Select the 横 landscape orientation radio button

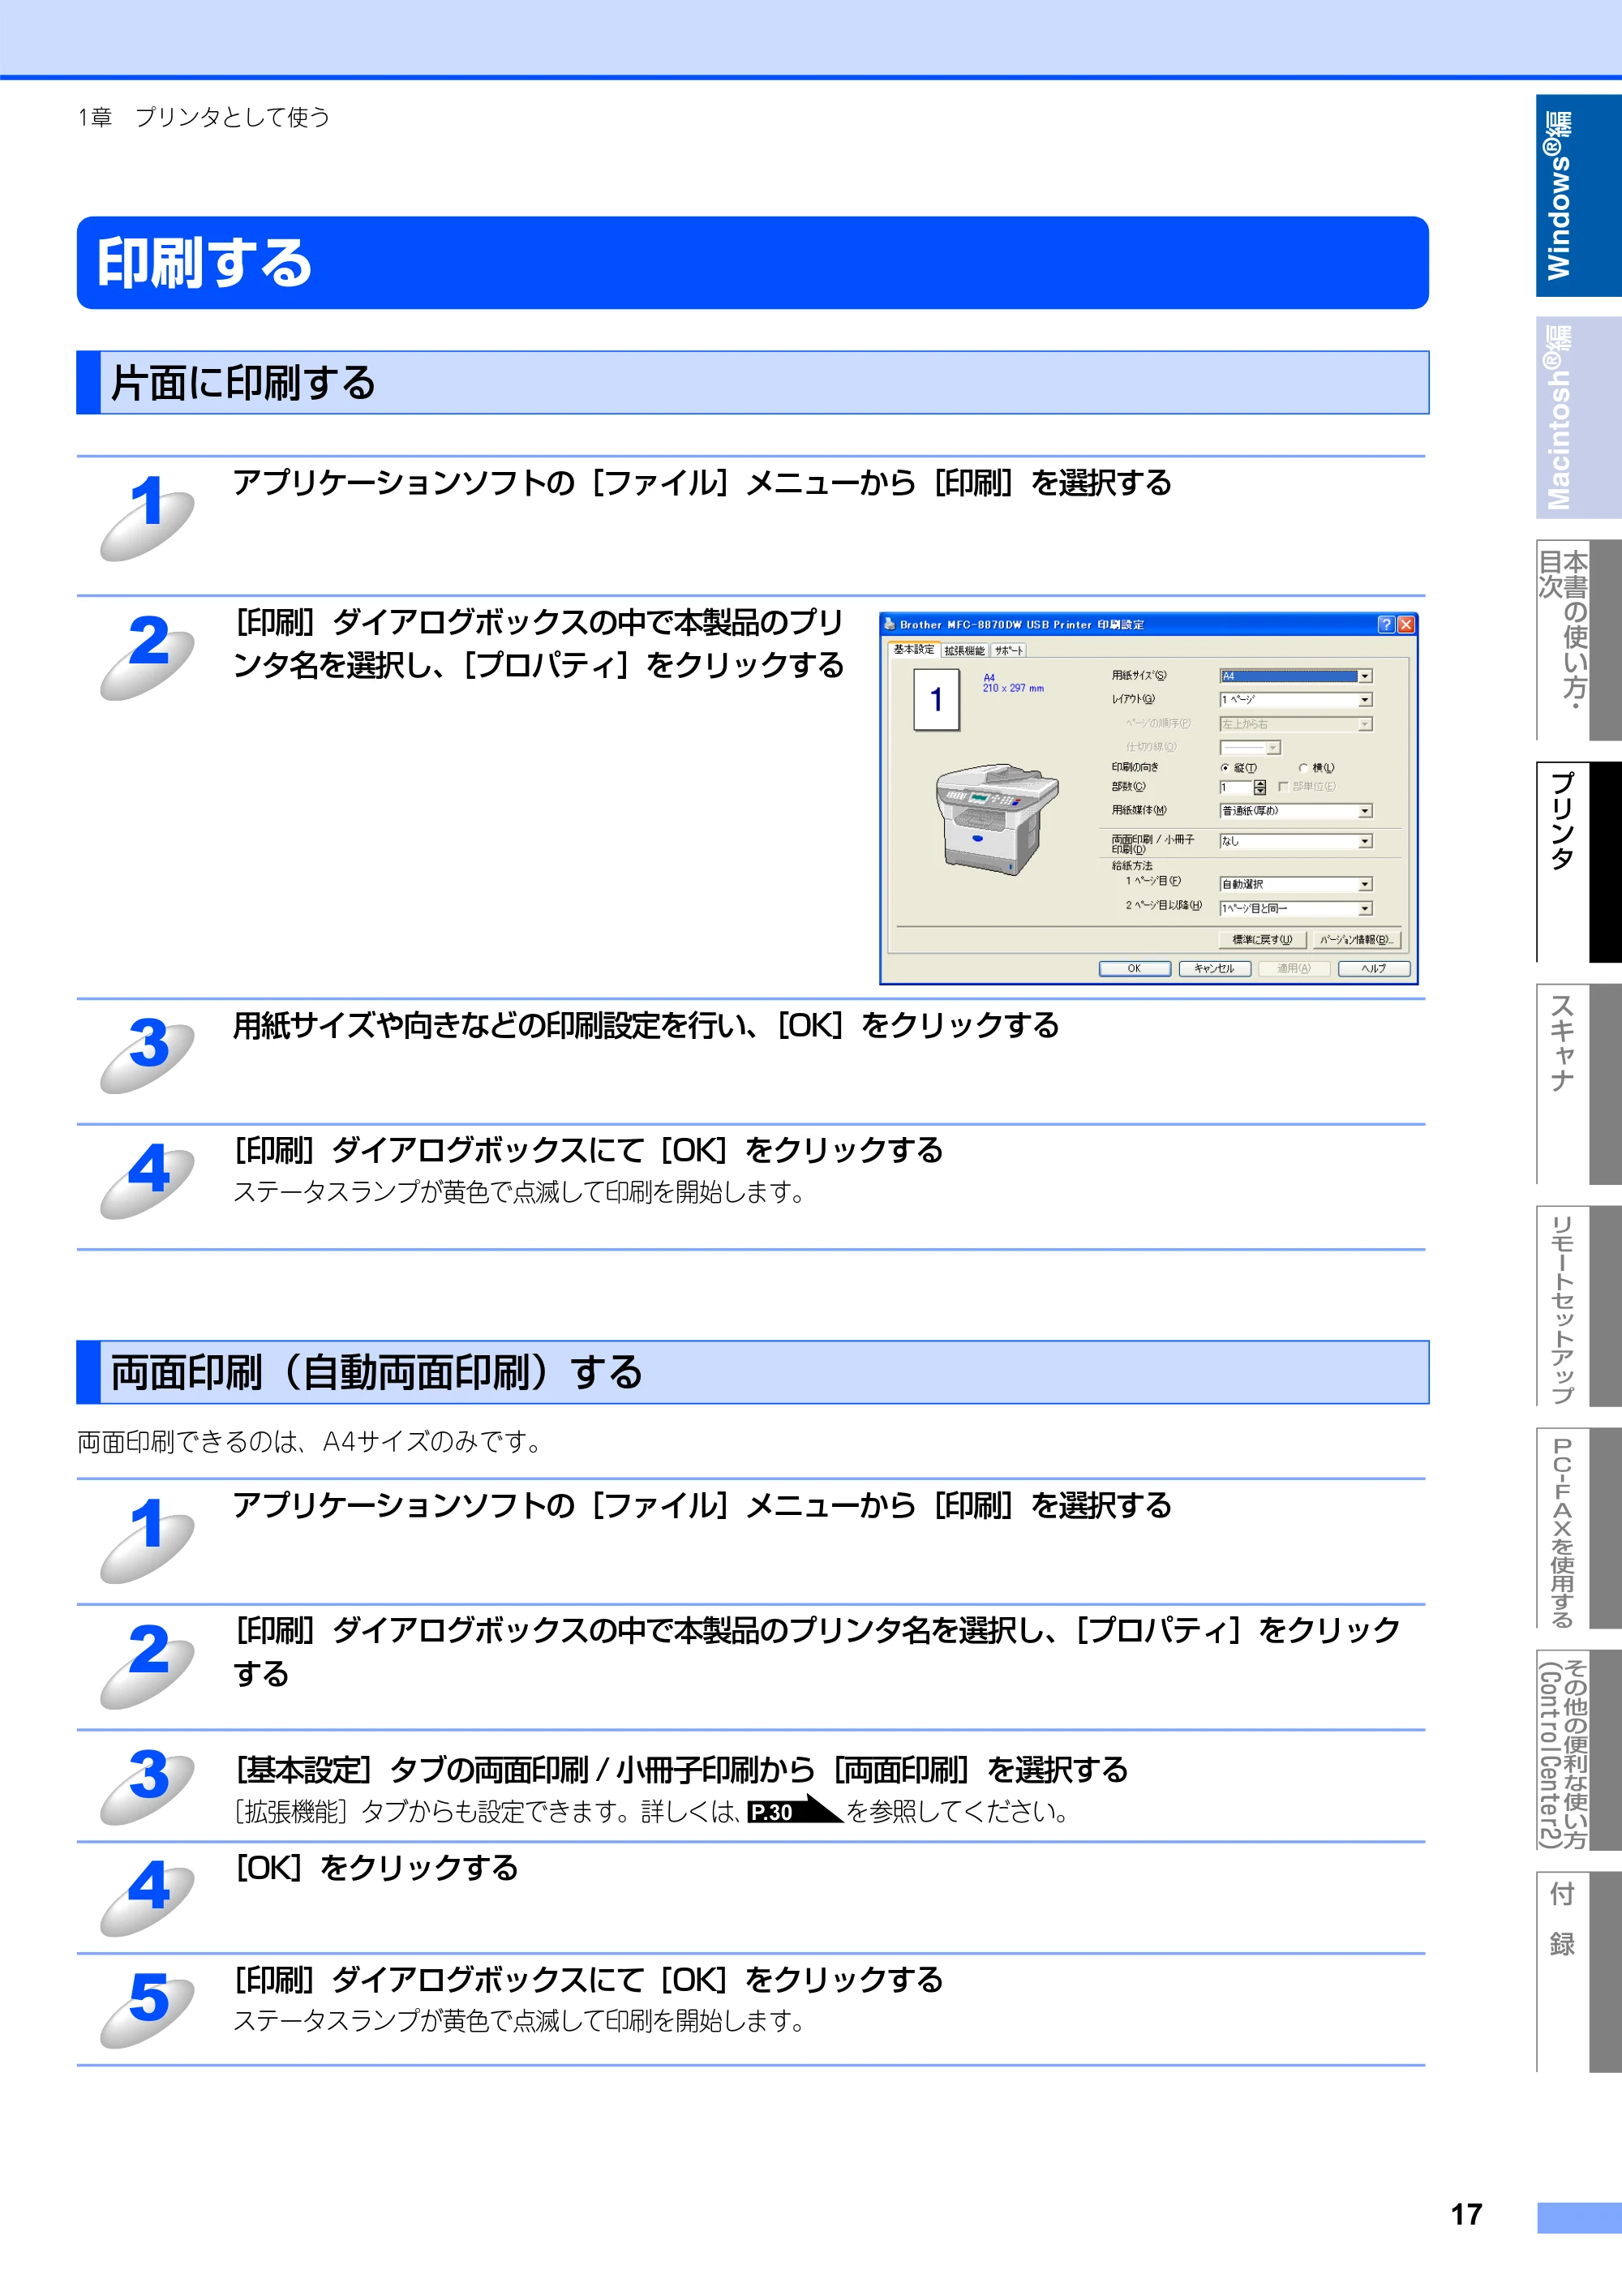click(1303, 768)
